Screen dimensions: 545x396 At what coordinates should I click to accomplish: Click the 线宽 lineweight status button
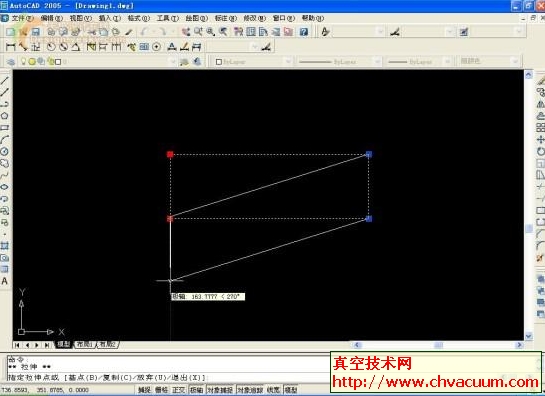[274, 390]
